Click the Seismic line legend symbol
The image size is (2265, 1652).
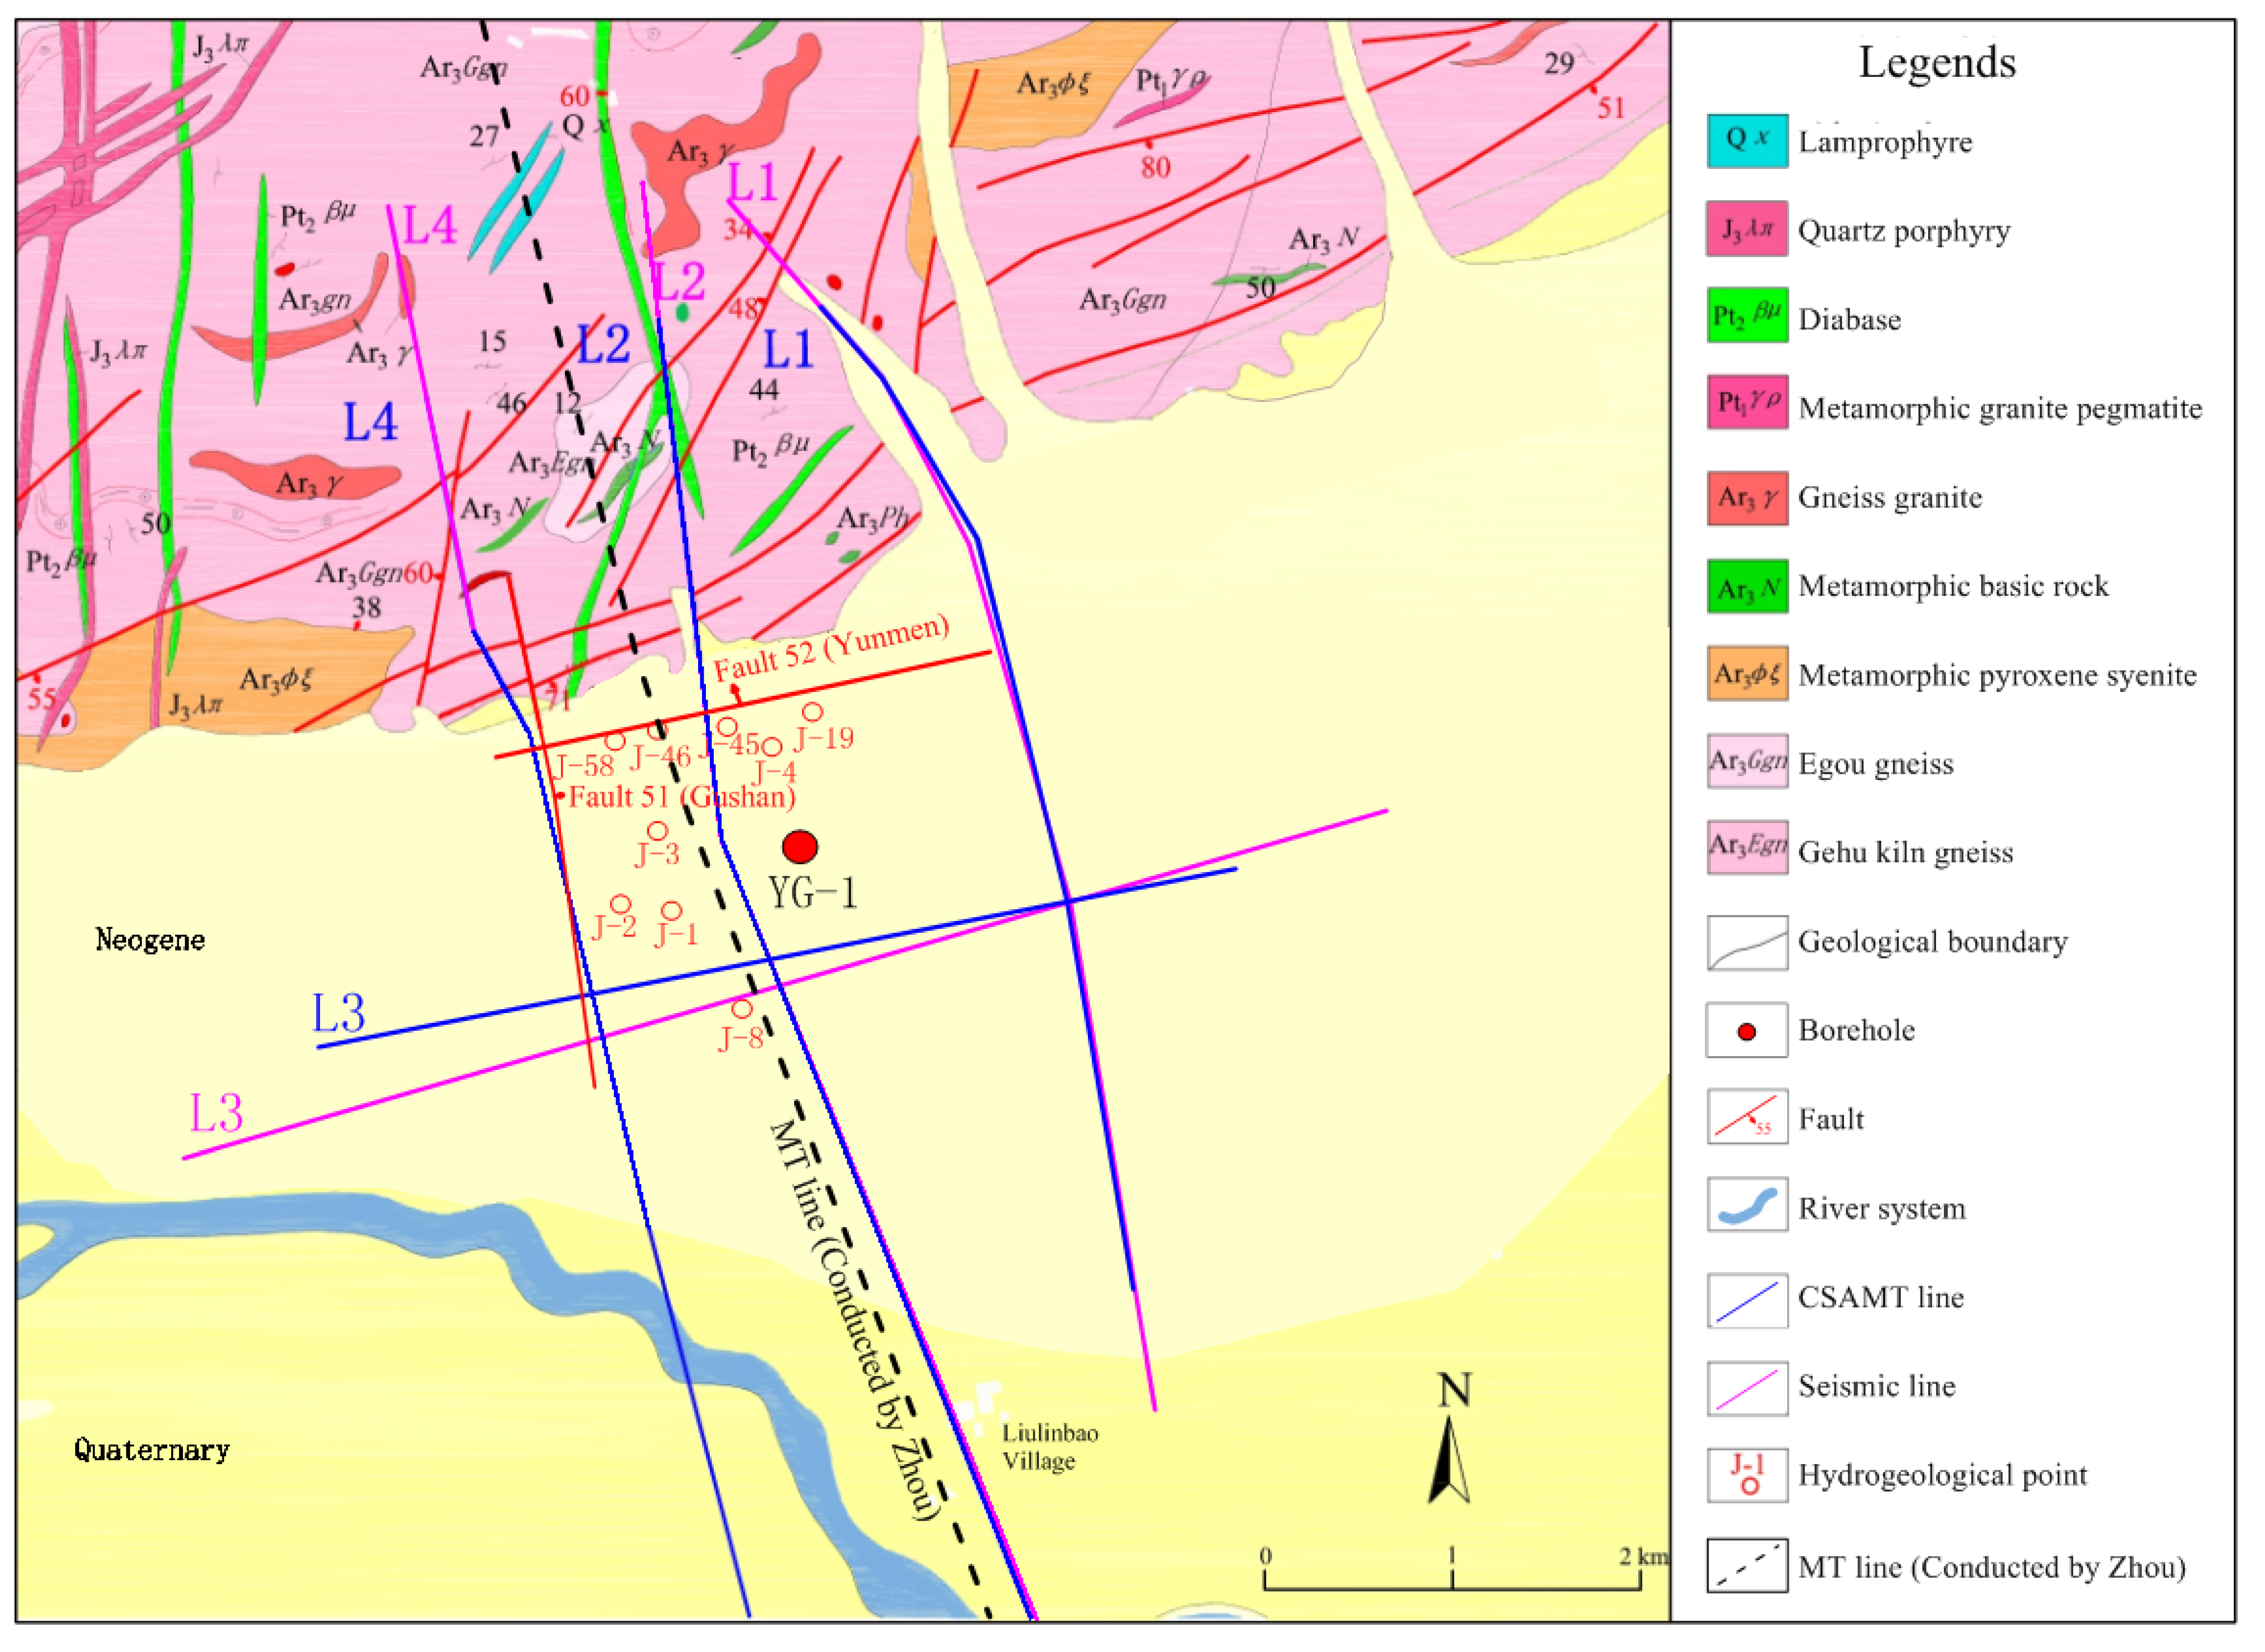coord(1747,1388)
